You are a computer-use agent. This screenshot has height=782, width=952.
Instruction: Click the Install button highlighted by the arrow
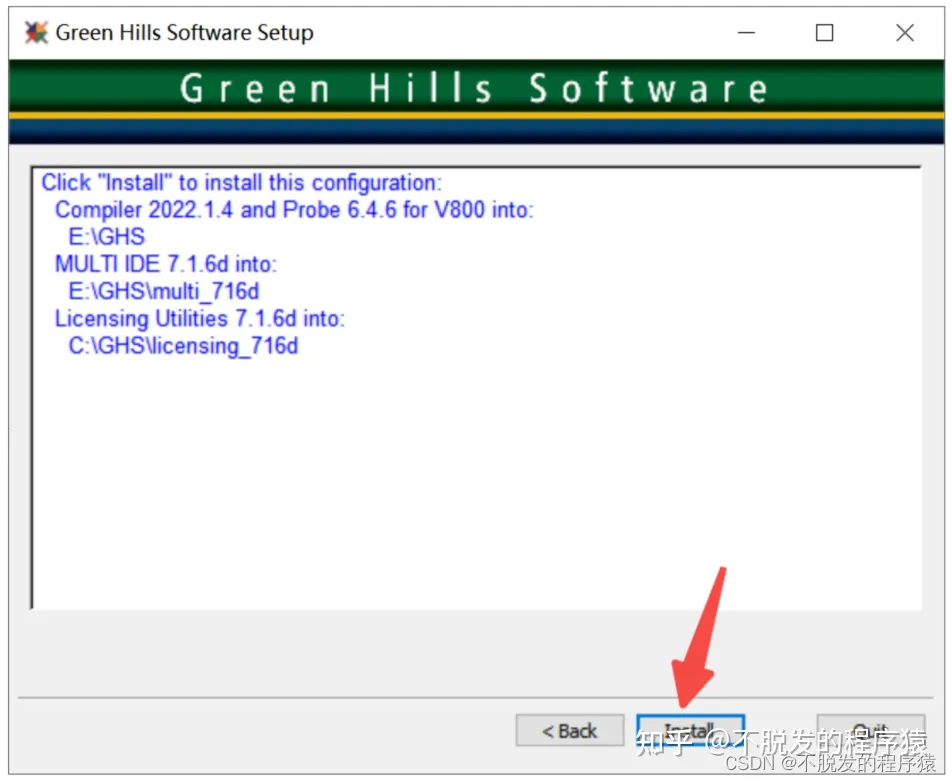[691, 730]
